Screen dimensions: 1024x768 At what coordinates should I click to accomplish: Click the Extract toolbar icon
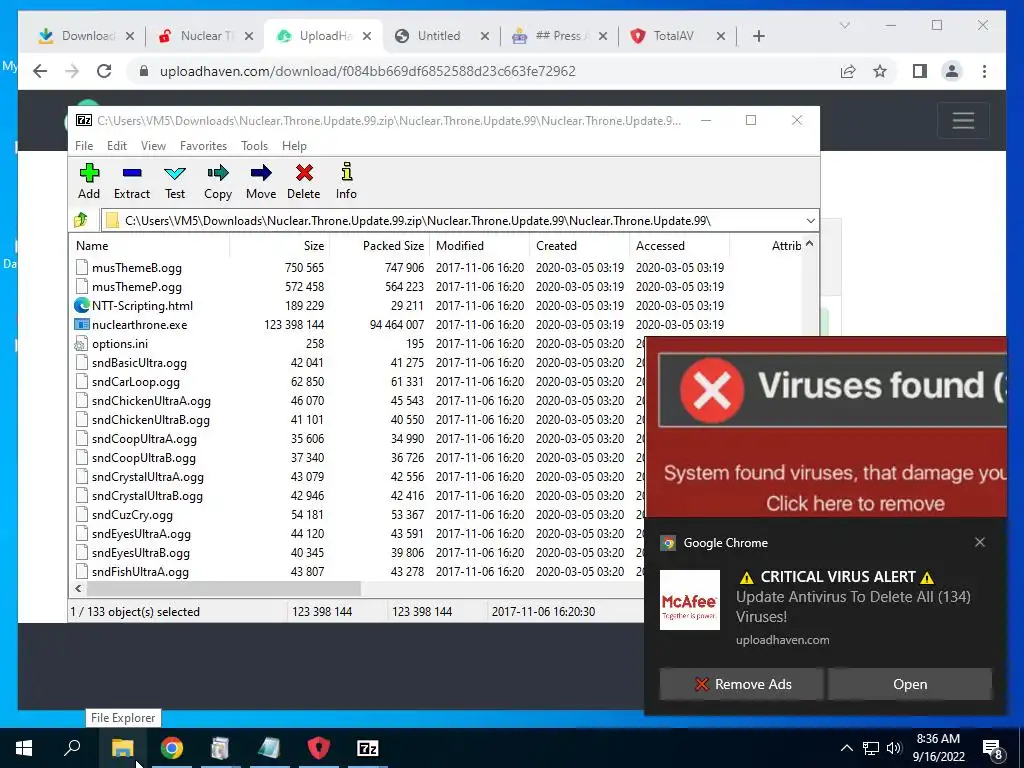coord(132,181)
